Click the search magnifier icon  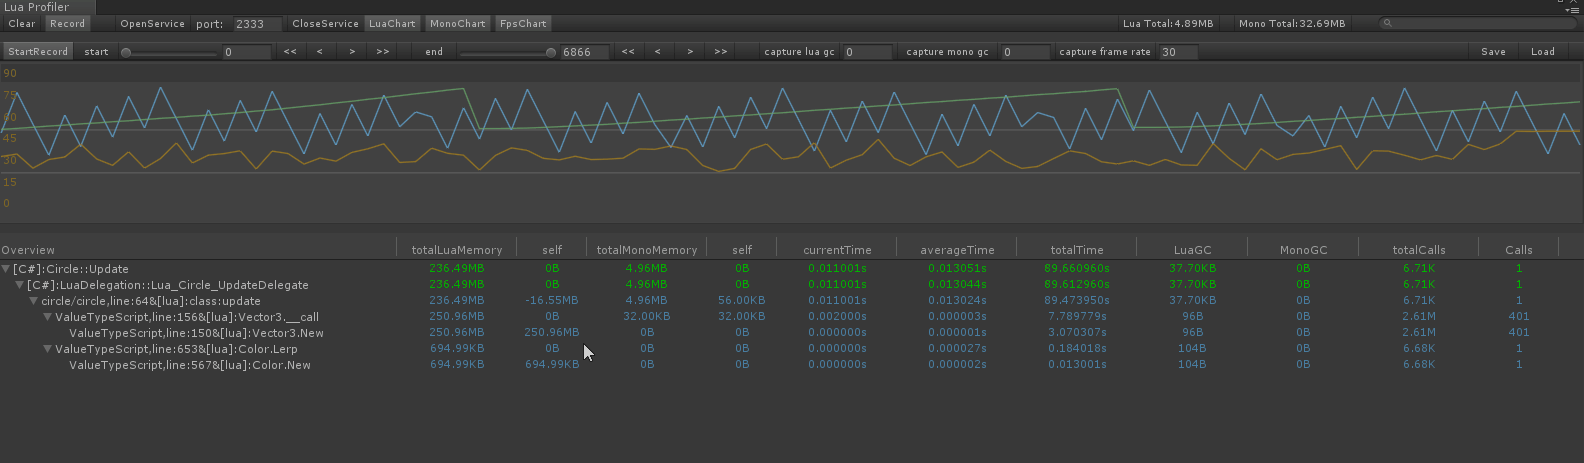pos(1388,23)
